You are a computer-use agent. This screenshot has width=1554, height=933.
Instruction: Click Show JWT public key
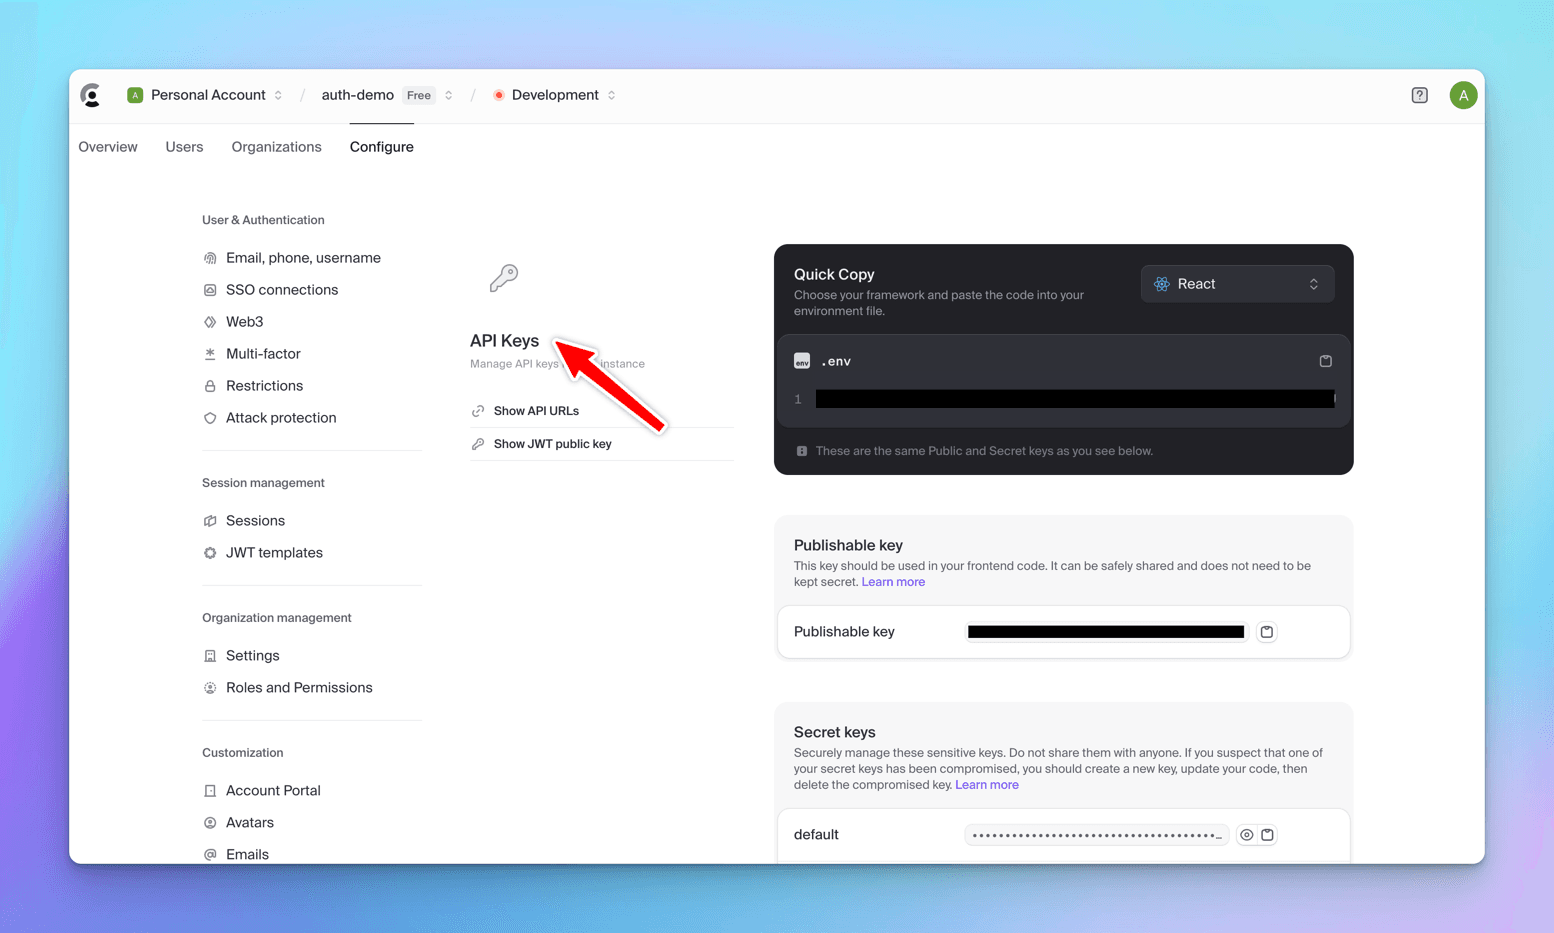[552, 444]
